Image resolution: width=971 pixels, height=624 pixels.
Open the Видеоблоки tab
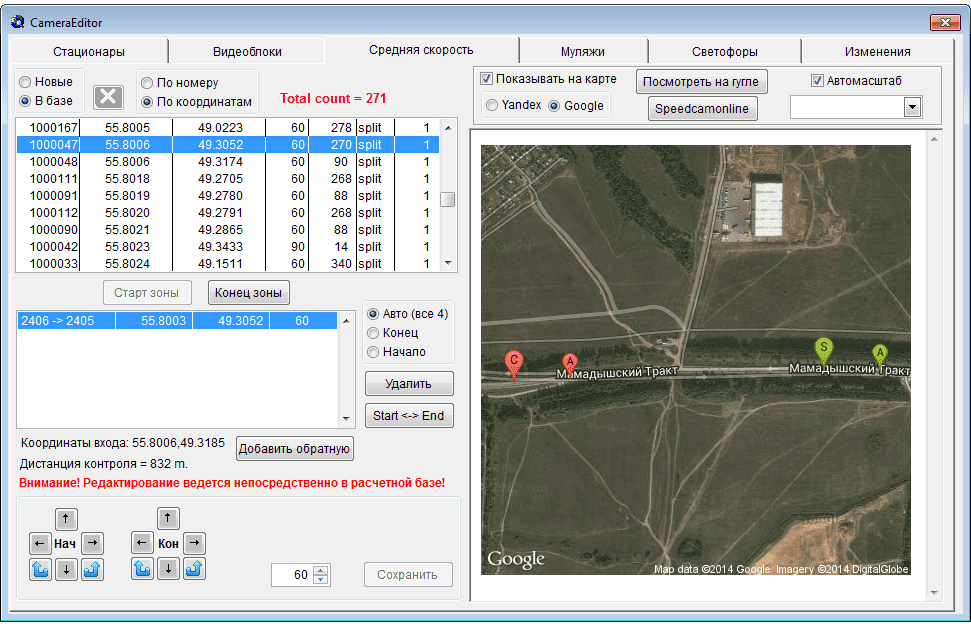click(x=247, y=51)
